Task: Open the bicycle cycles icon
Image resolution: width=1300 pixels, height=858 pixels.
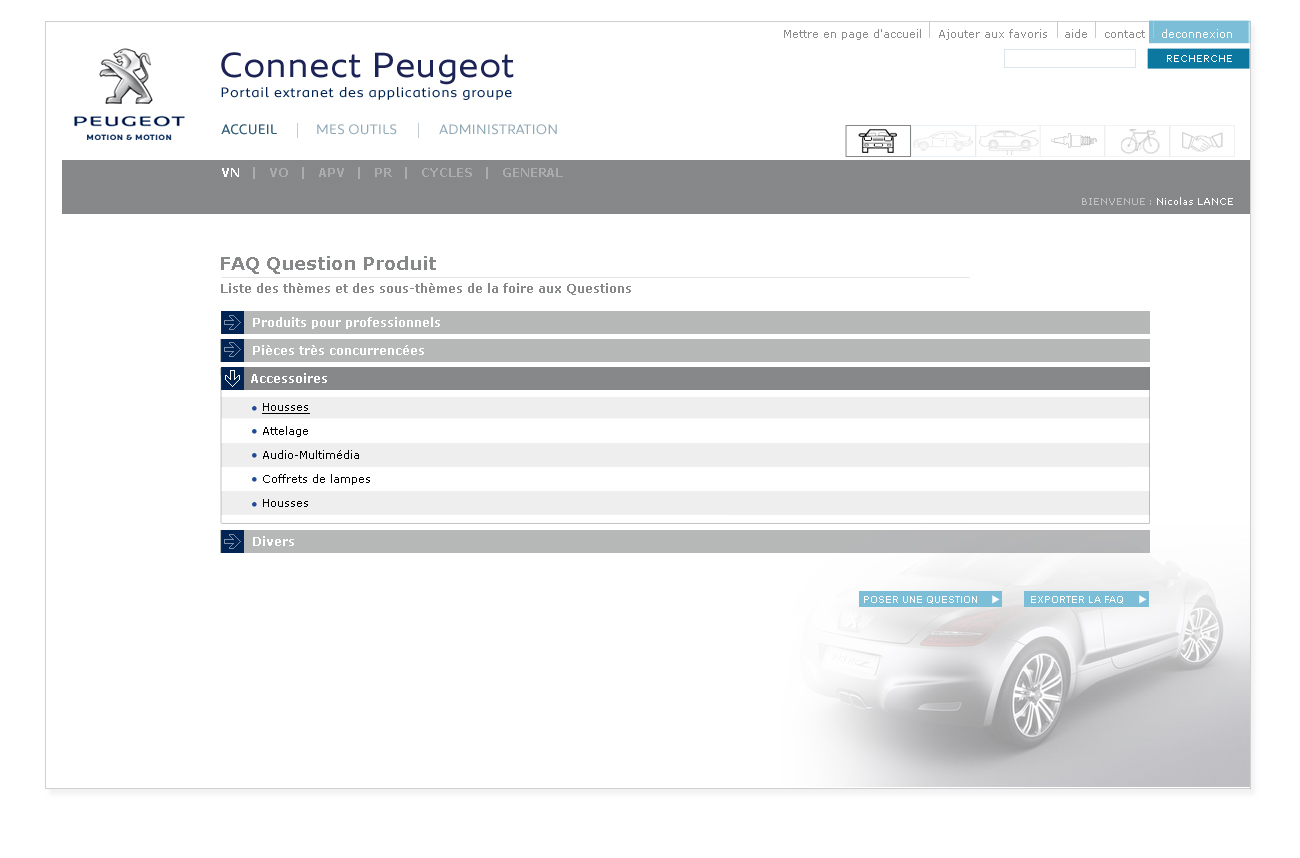Action: [1138, 141]
